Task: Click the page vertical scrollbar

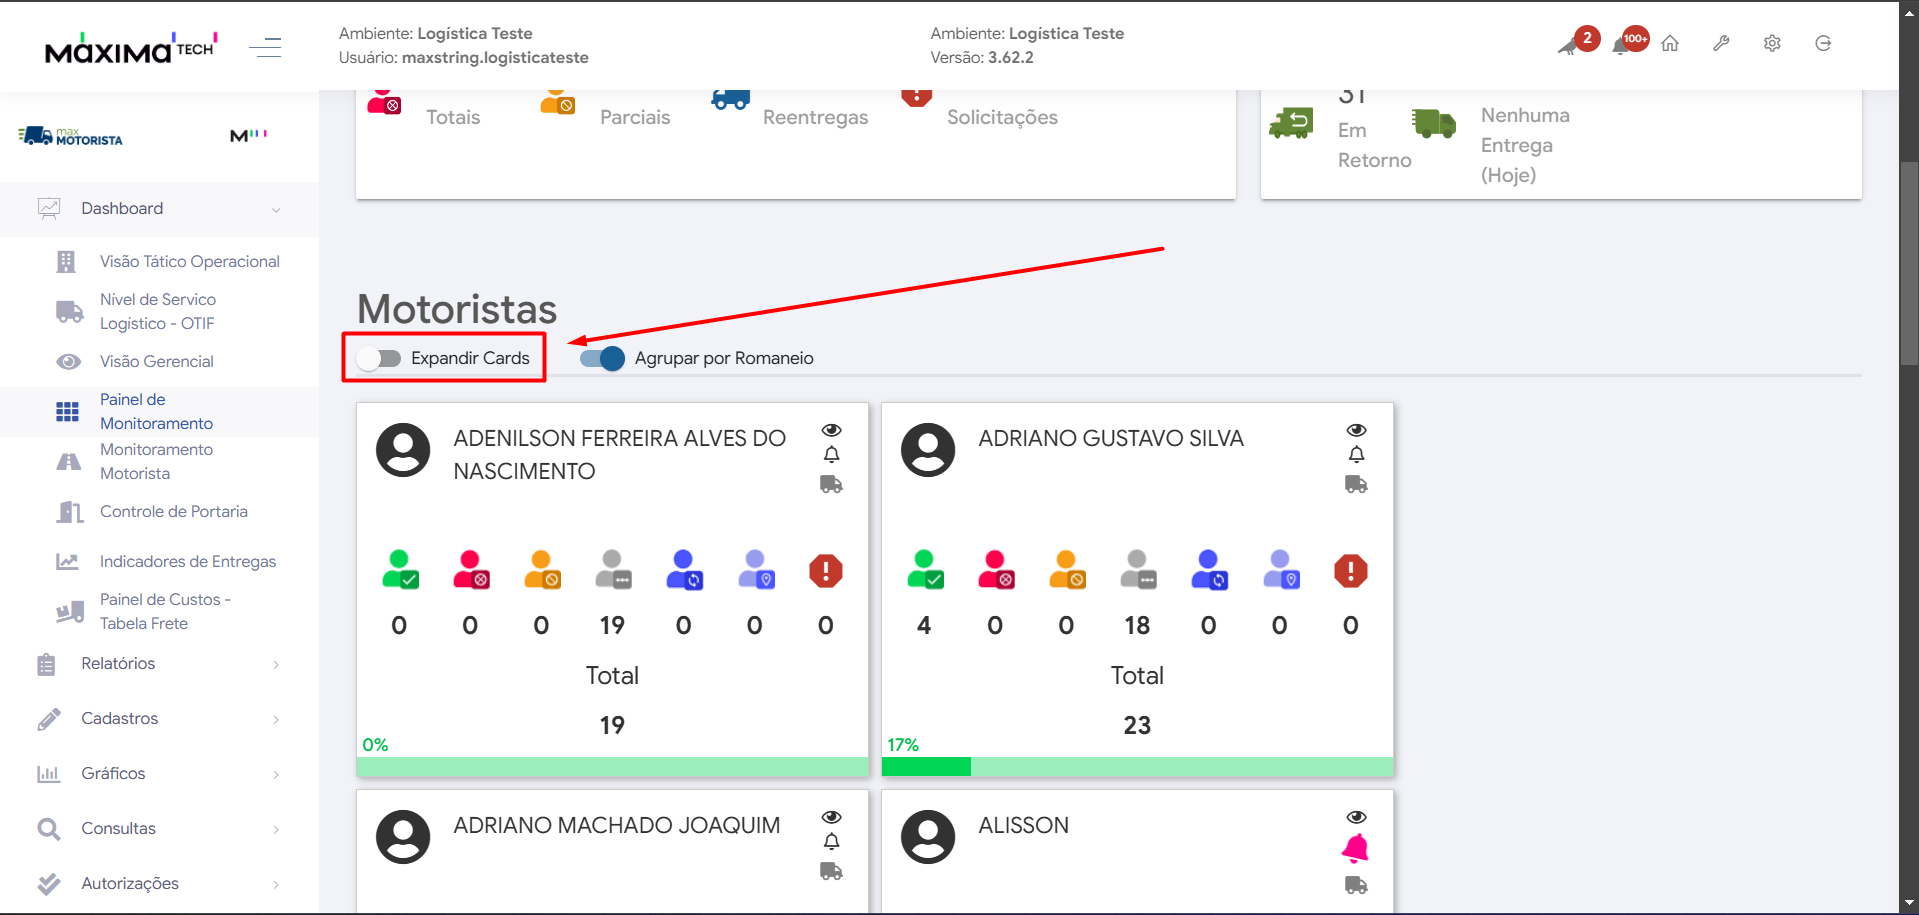Action: [x=1909, y=262]
